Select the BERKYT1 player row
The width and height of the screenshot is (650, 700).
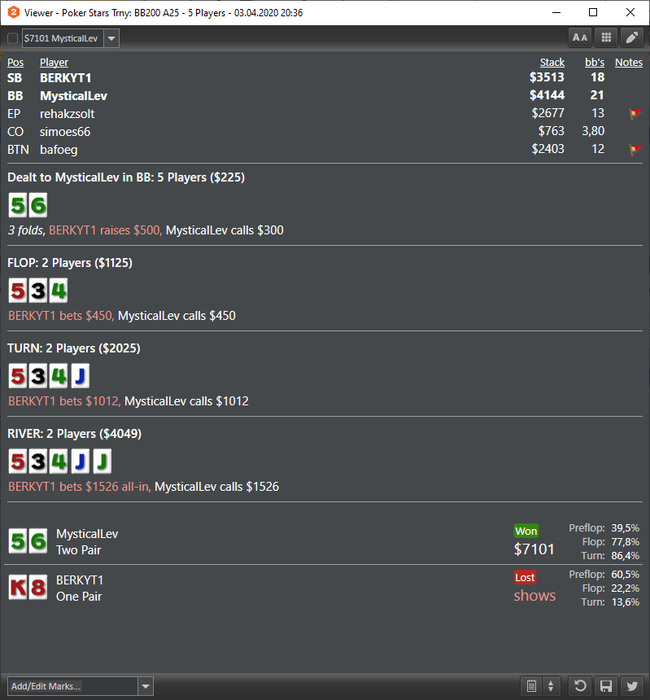pos(325,78)
